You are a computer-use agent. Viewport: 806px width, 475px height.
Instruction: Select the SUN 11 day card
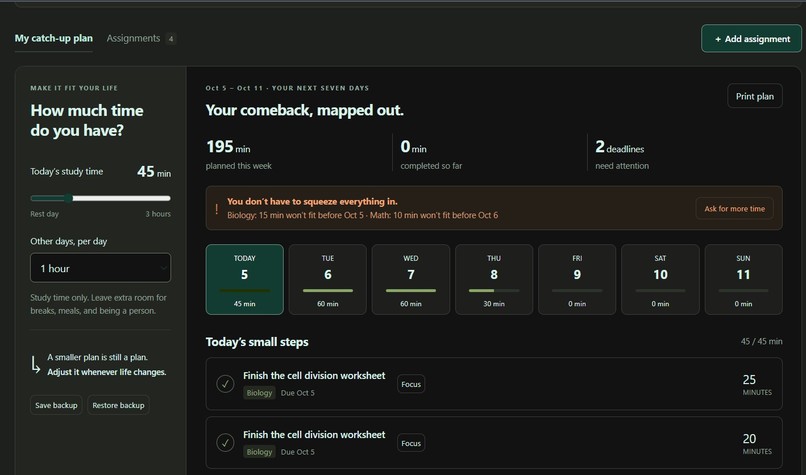click(743, 279)
